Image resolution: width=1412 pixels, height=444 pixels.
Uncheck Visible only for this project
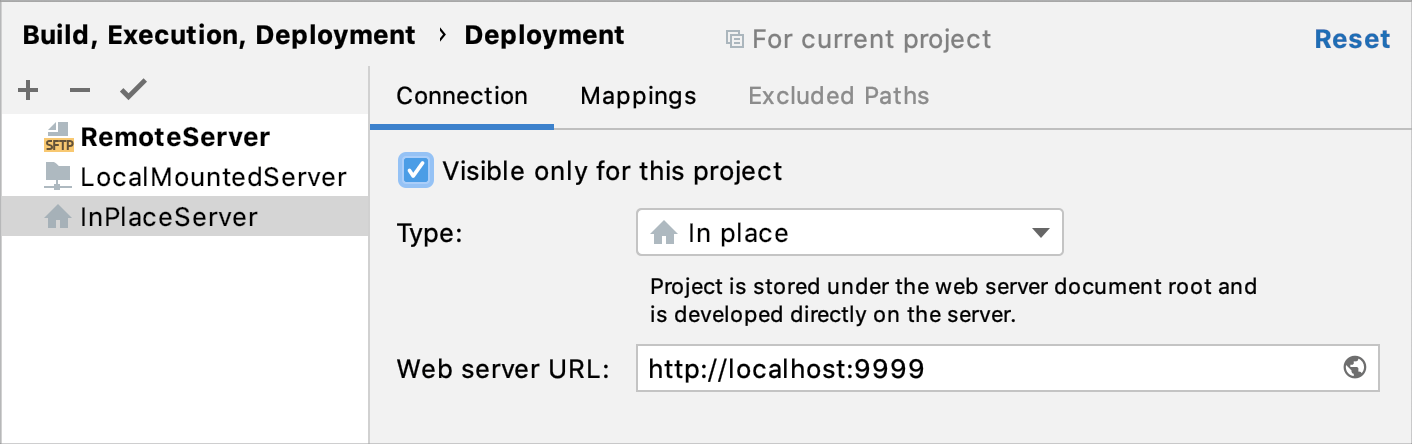[x=416, y=170]
